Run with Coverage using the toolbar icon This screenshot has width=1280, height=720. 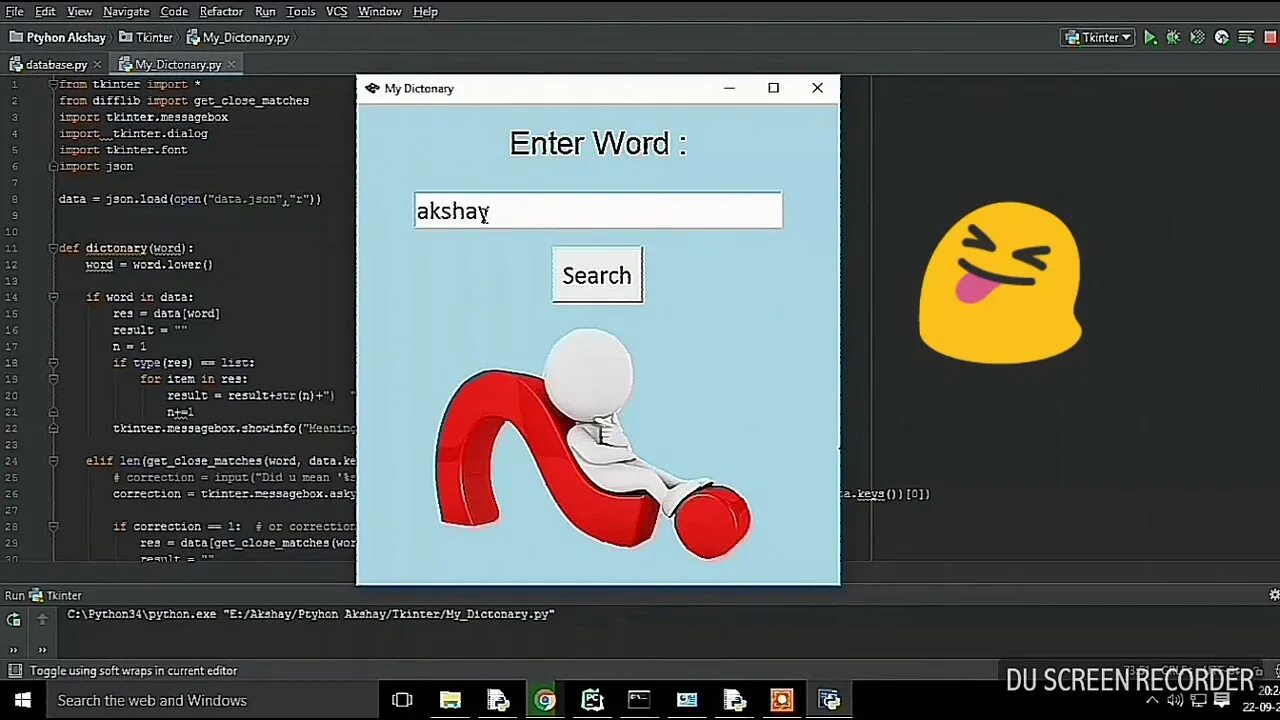1197,37
